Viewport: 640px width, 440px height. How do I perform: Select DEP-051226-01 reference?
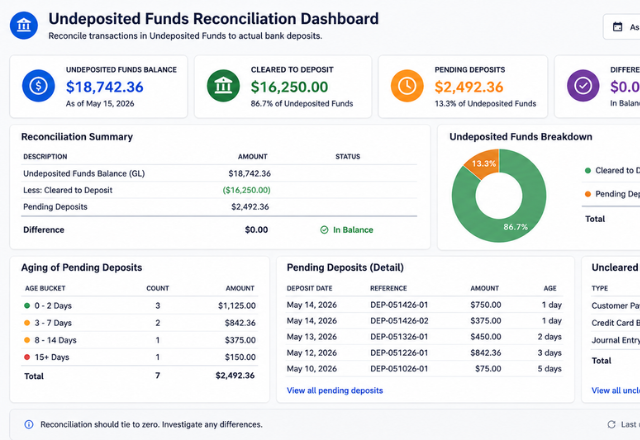click(x=399, y=353)
